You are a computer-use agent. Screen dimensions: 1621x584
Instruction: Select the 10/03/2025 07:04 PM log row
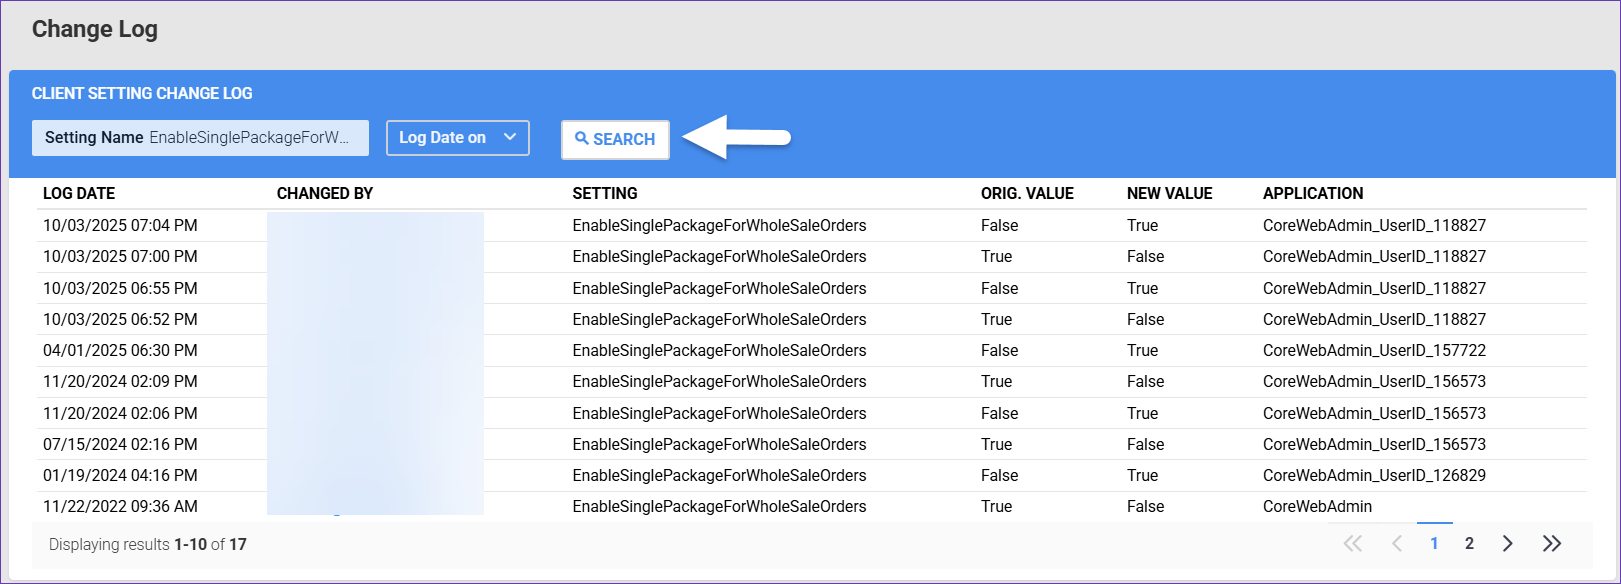(x=120, y=226)
